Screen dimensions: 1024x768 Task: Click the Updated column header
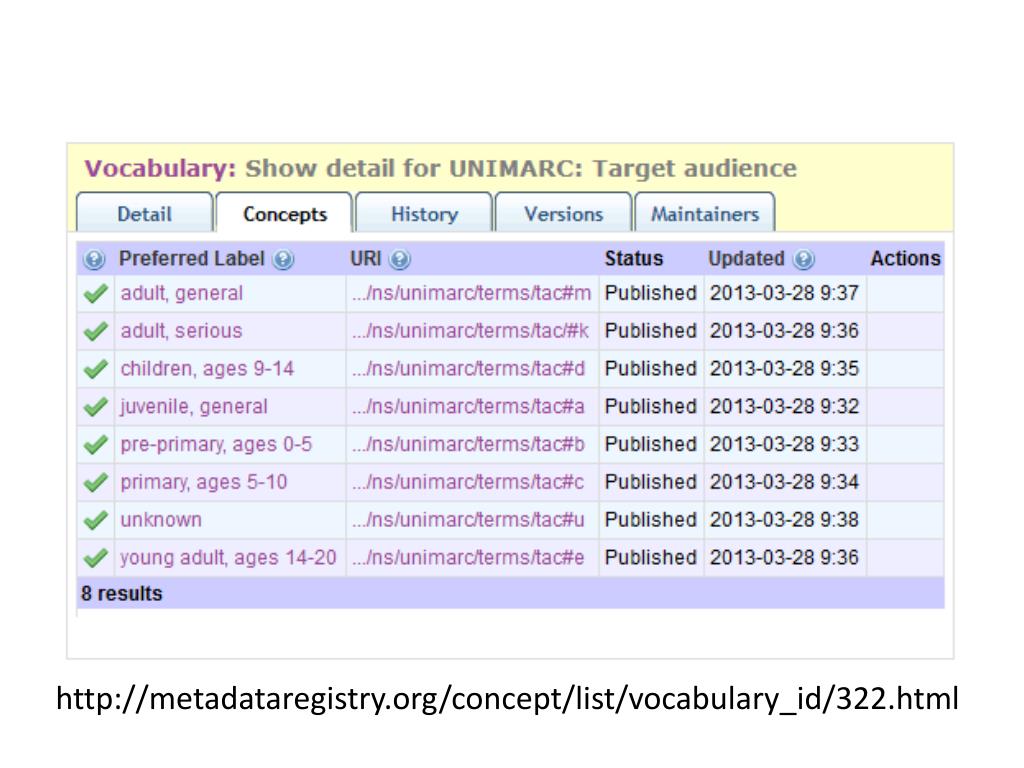tap(746, 259)
